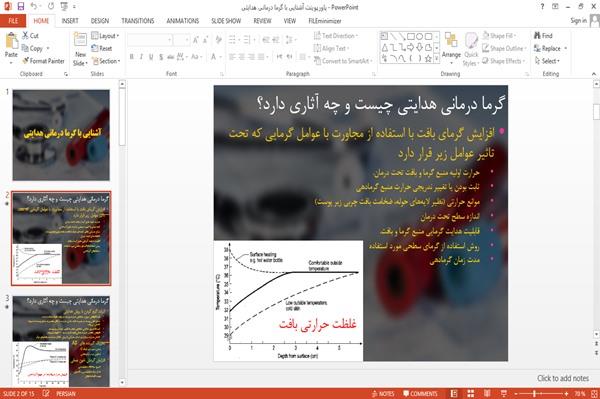The width and height of the screenshot is (600, 399).
Task: Toggle the Comments pane in status bar
Action: click(x=420, y=393)
